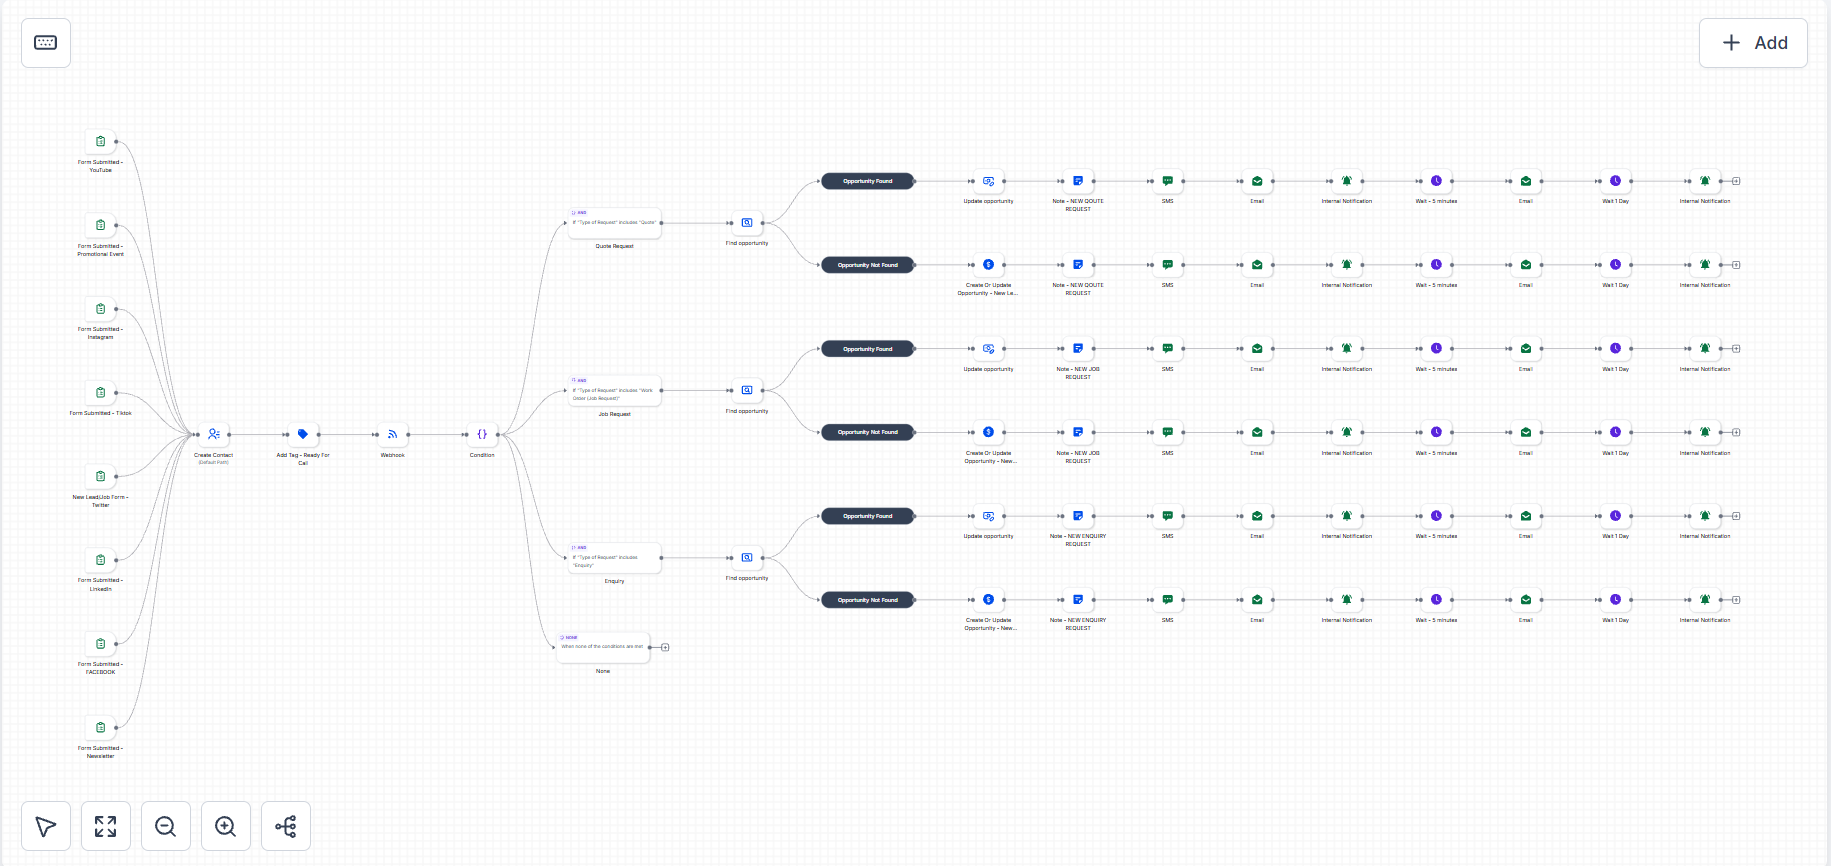Select the Condition node
The width and height of the screenshot is (1831, 867).
[482, 434]
